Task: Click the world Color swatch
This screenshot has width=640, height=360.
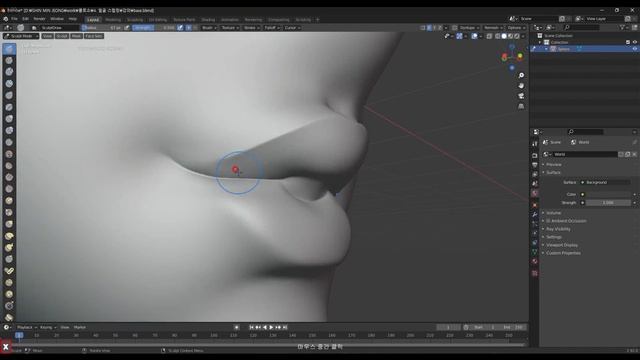Action: (608, 194)
